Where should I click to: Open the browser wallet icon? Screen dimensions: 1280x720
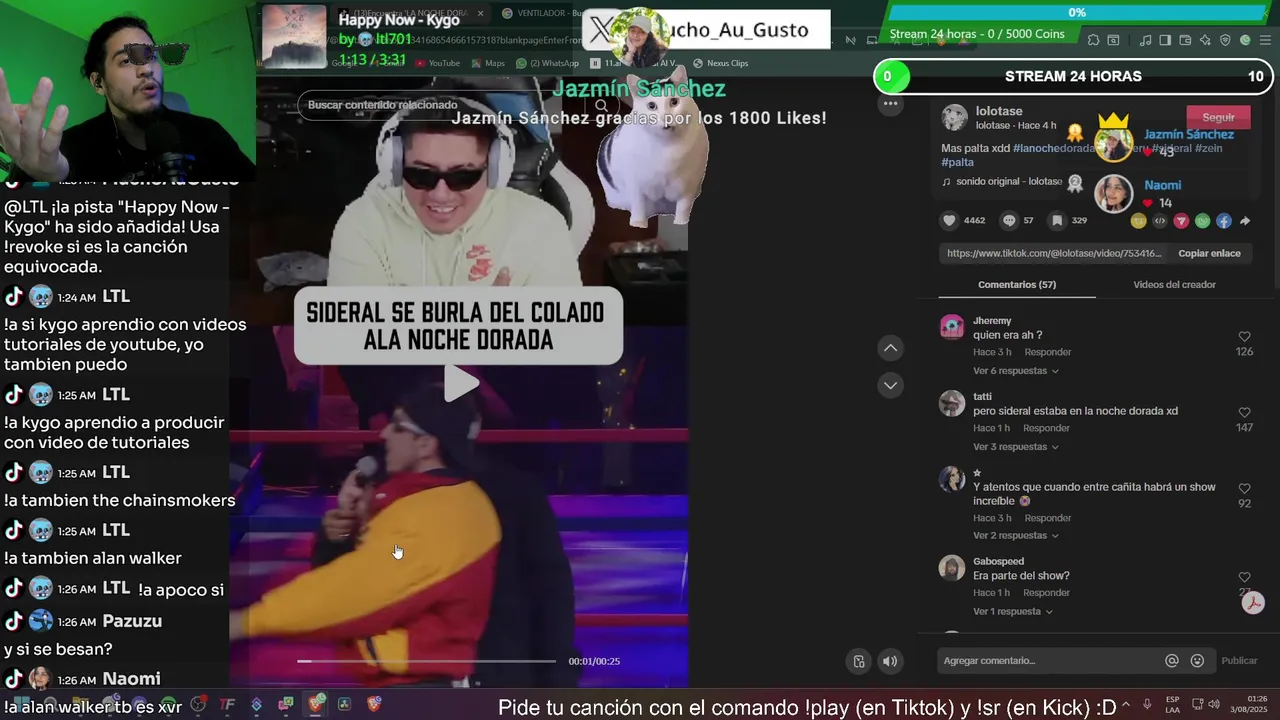point(1186,40)
